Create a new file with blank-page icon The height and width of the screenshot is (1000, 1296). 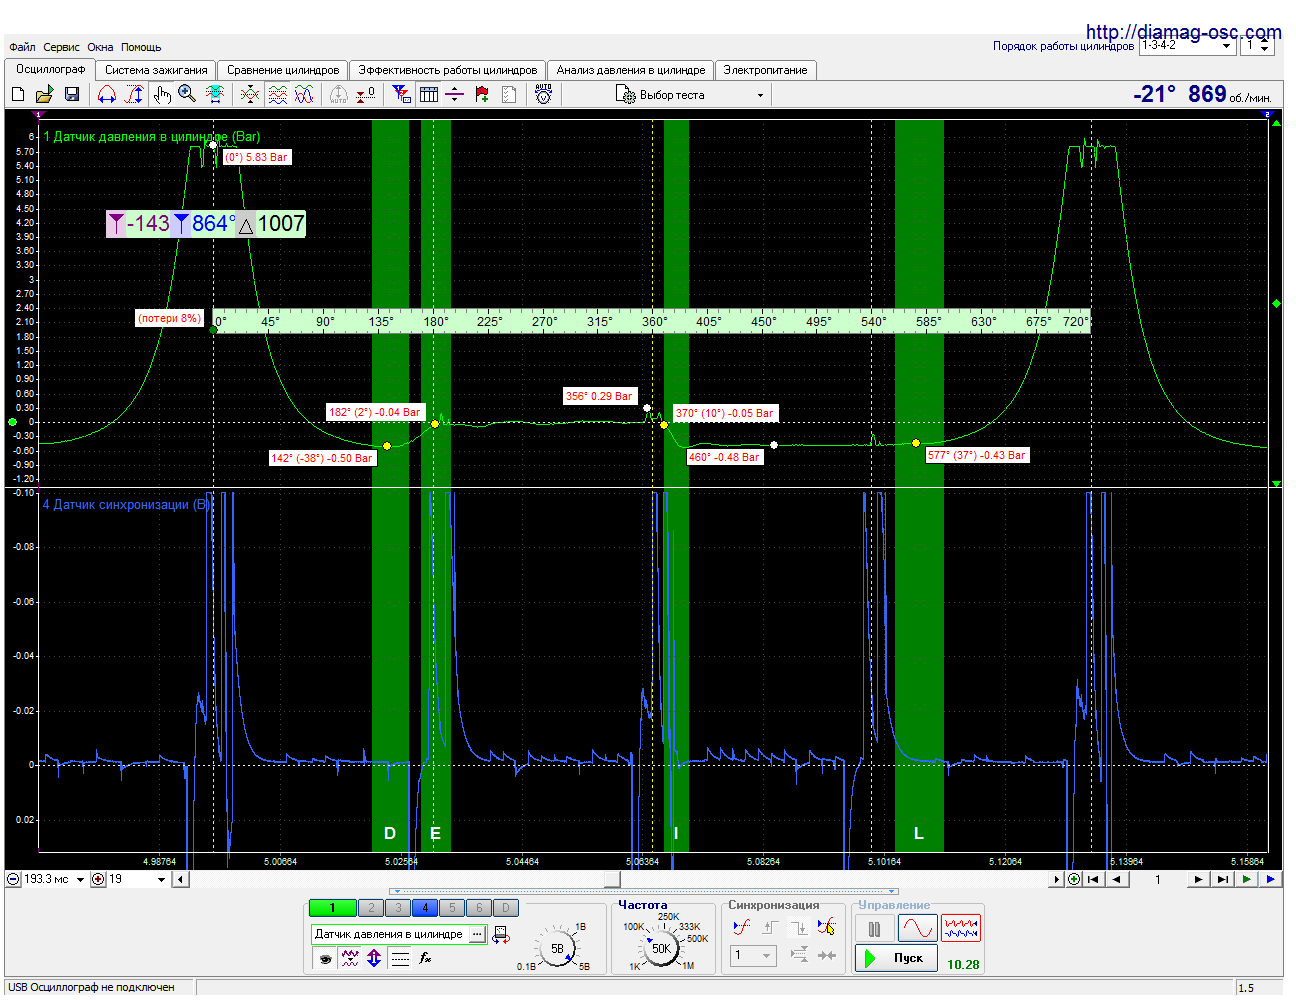coord(17,94)
